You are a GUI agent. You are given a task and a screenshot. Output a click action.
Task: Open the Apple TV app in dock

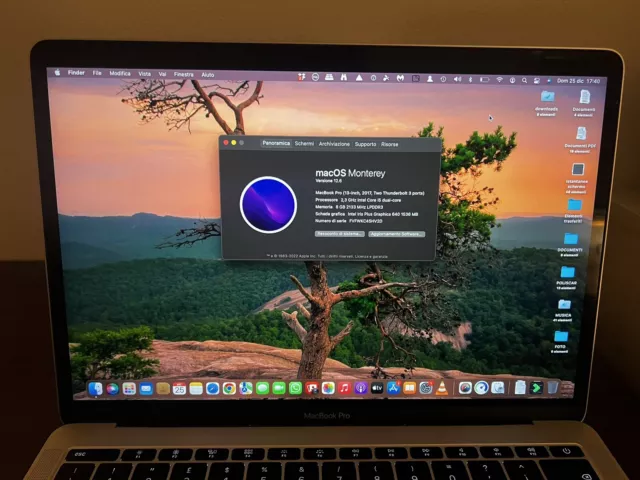tap(377, 388)
